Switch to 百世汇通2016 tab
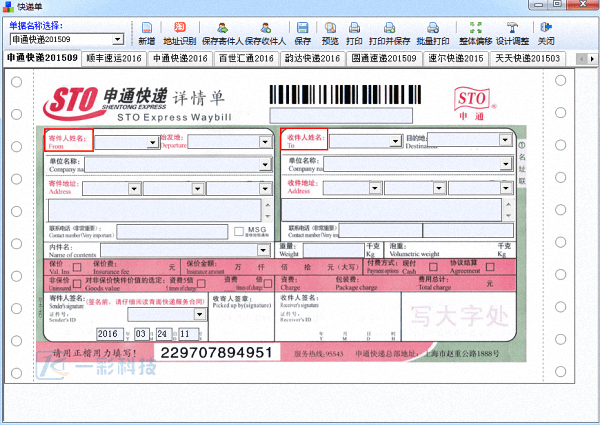 (246, 59)
